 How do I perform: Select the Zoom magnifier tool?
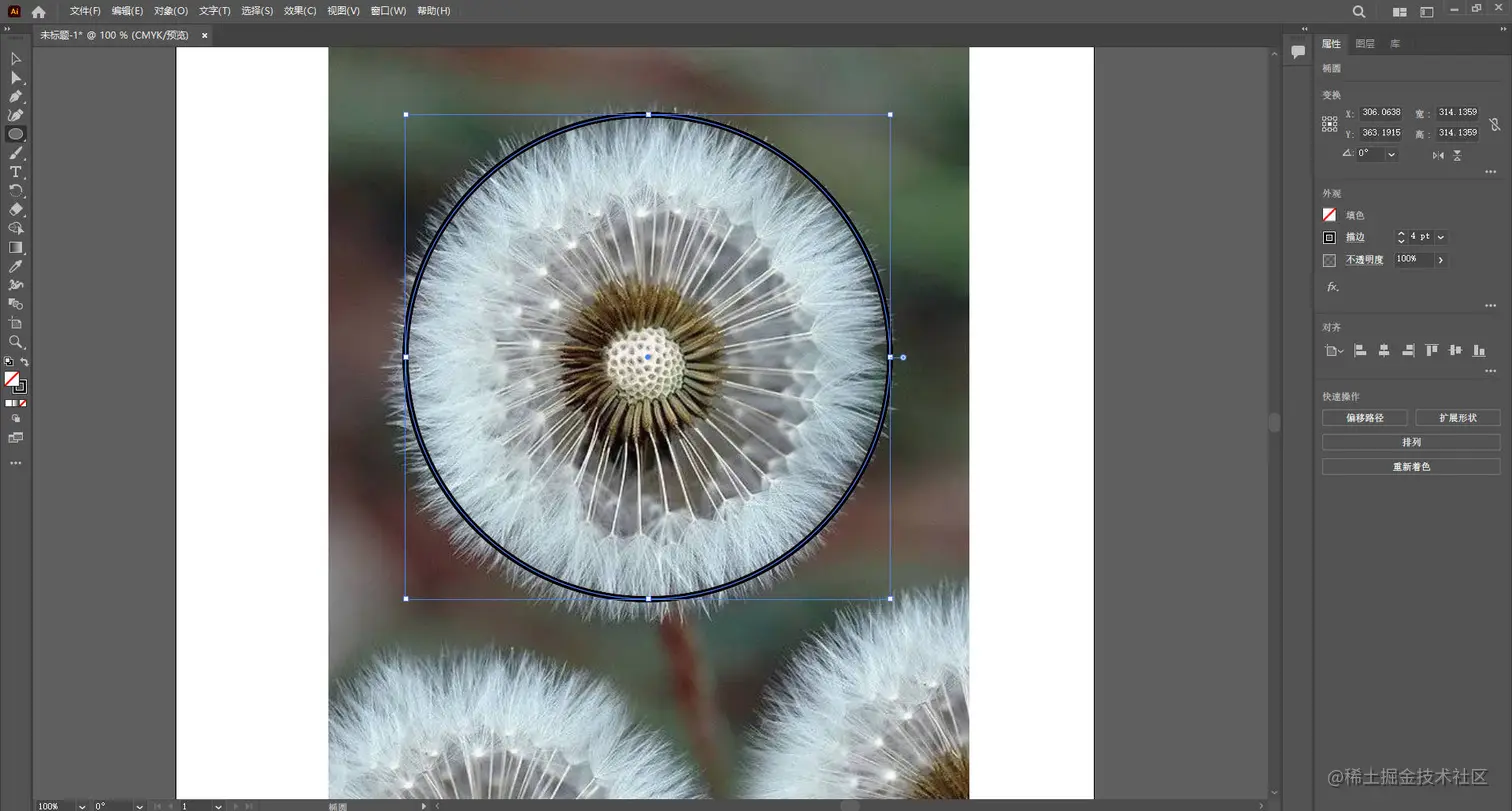tap(15, 342)
